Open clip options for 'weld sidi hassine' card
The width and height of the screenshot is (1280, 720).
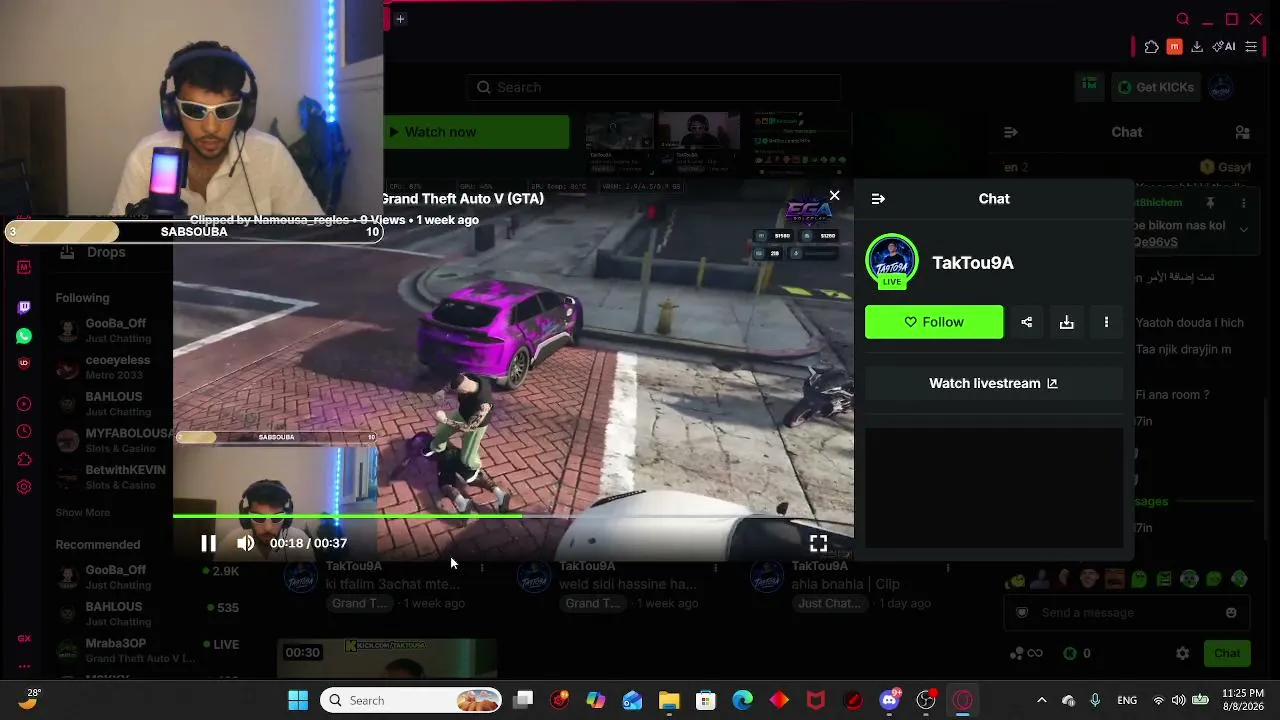tap(715, 567)
